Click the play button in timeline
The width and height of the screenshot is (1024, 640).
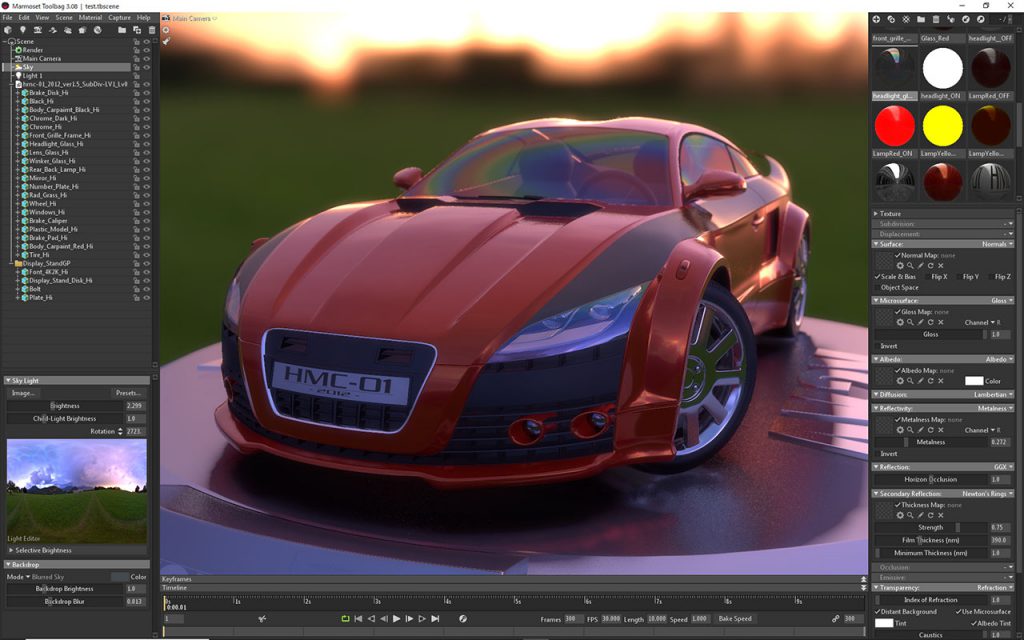(x=397, y=619)
